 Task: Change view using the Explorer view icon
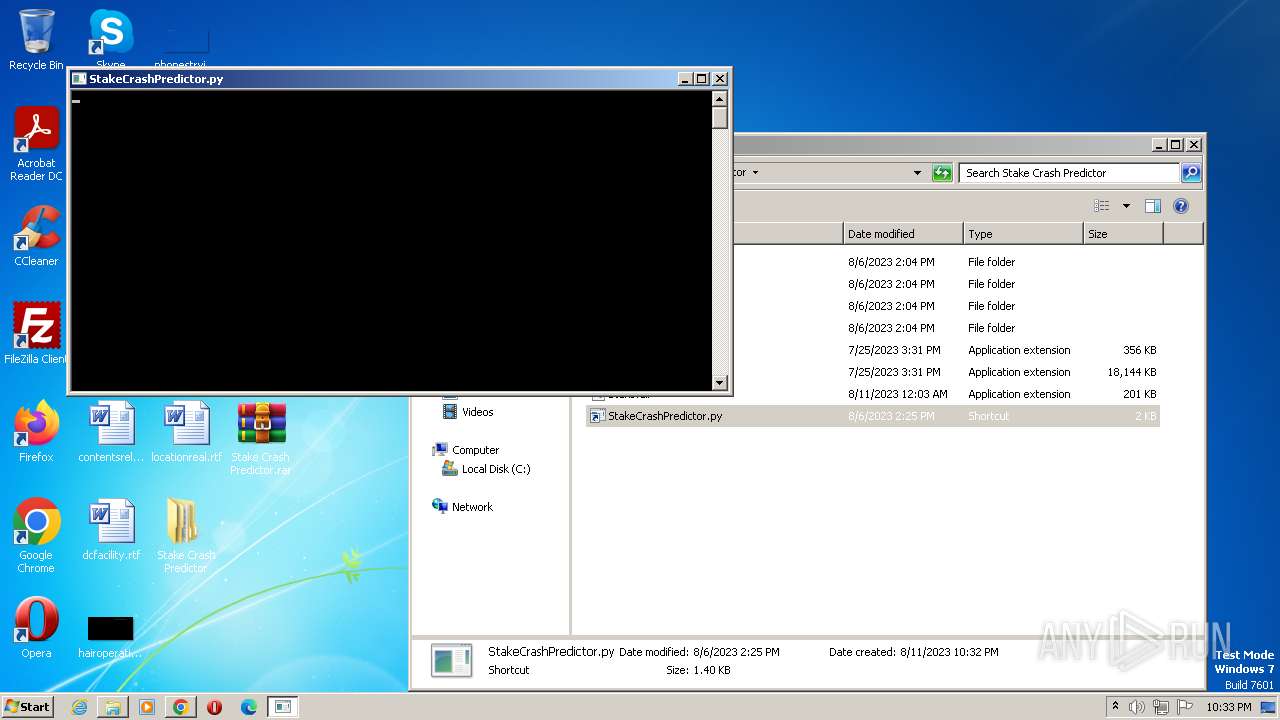(1101, 206)
